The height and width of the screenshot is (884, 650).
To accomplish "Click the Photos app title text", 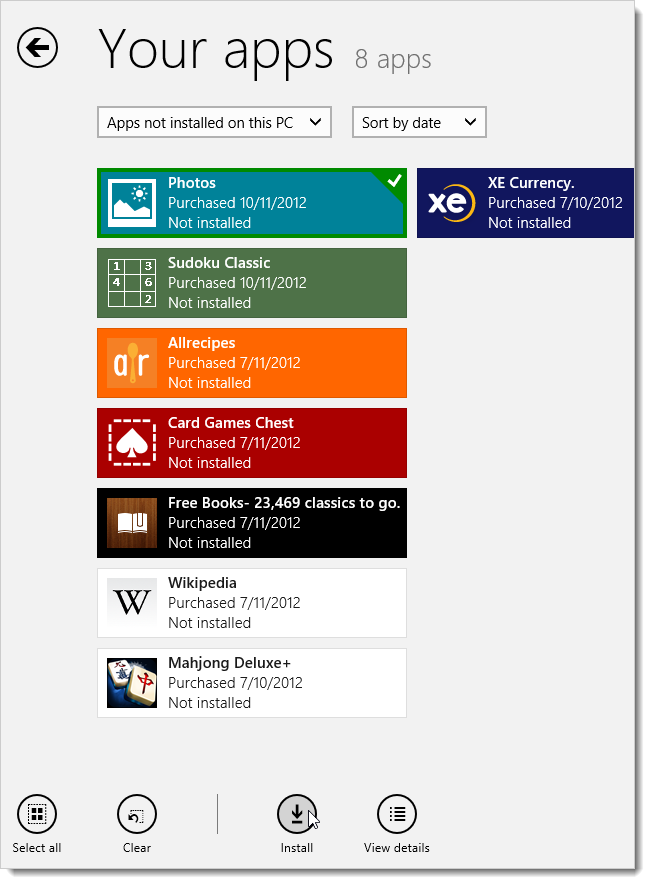I will coord(192,183).
